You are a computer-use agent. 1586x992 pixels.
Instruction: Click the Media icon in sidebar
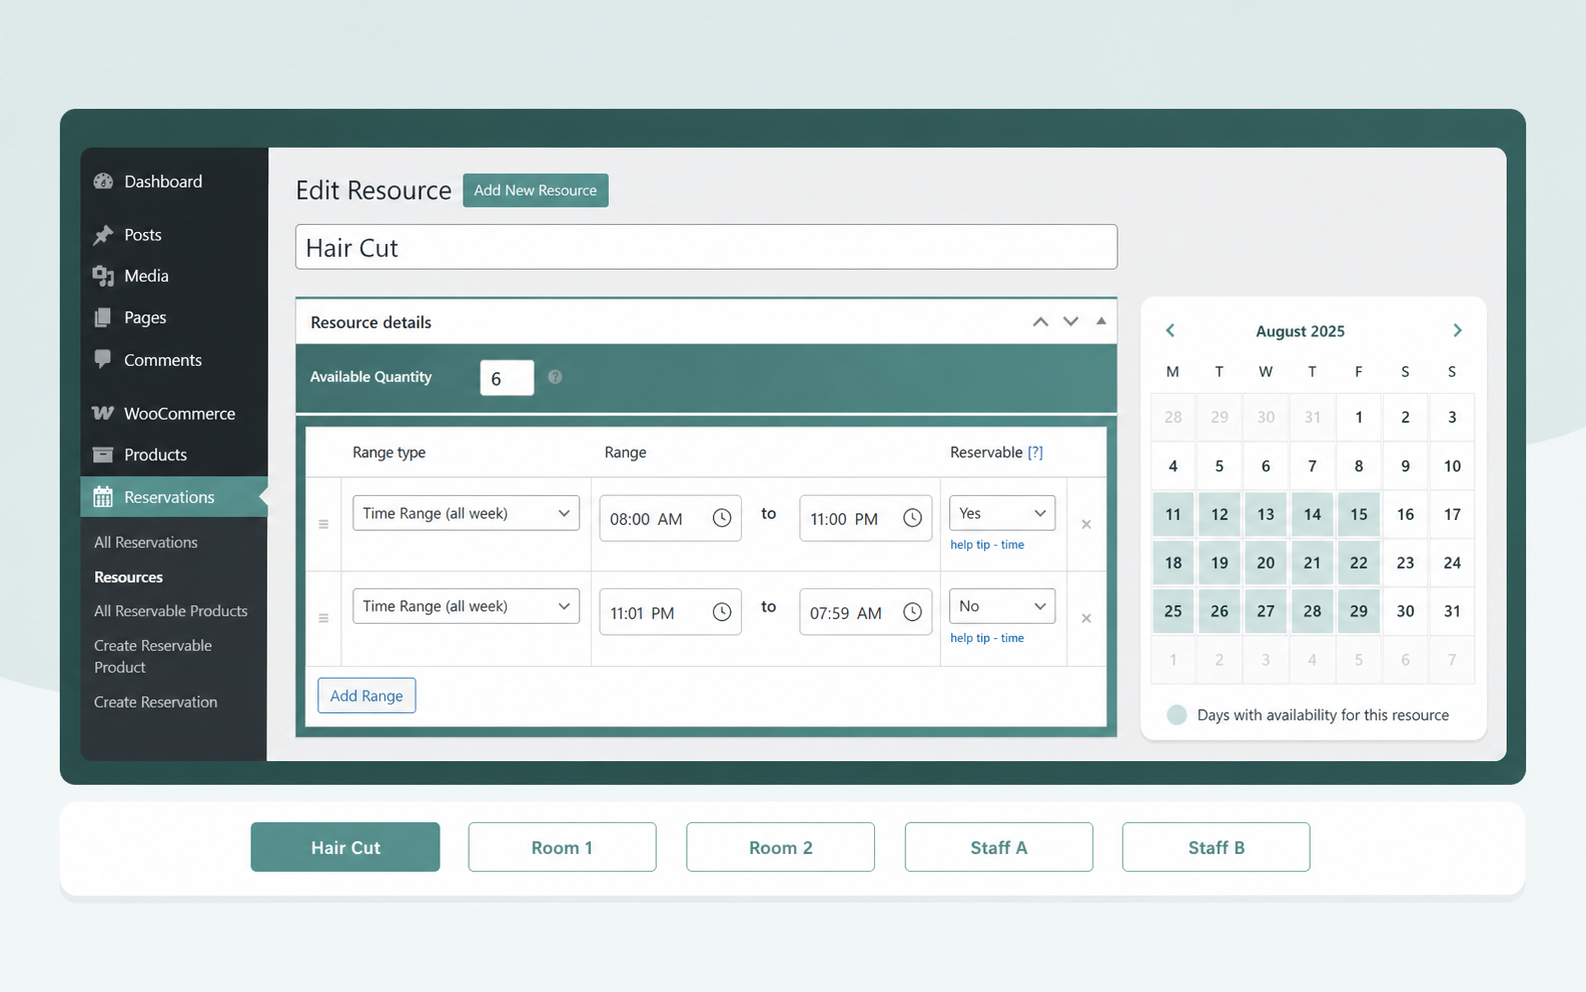point(103,276)
